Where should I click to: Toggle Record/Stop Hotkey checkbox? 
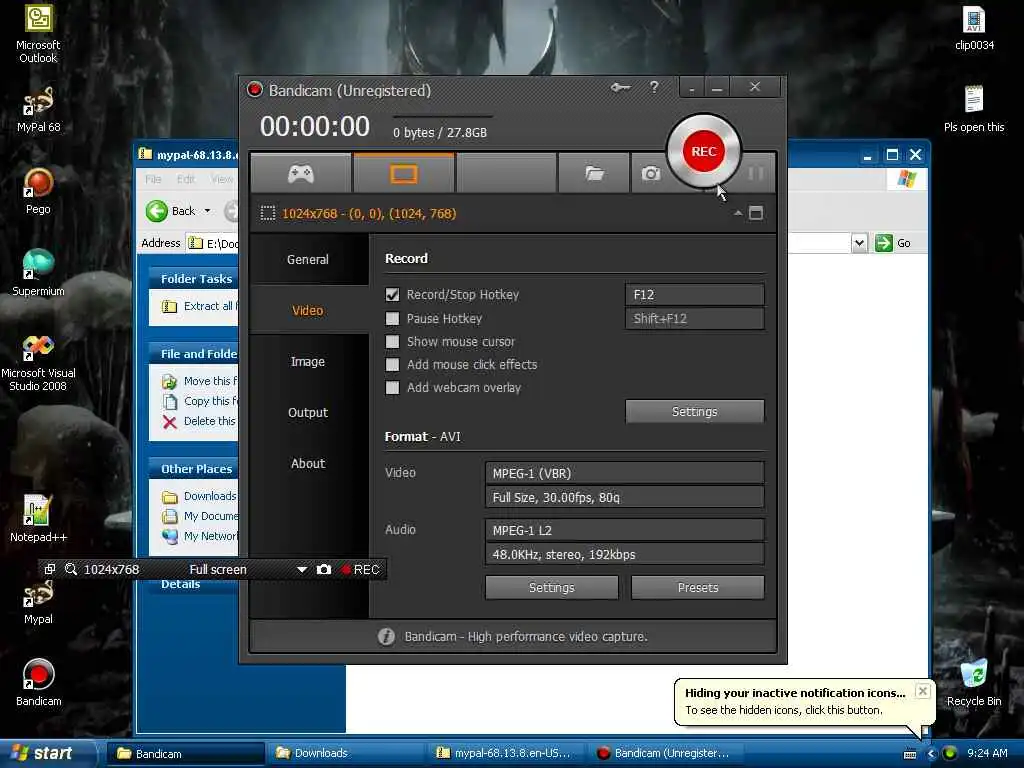click(x=392, y=295)
